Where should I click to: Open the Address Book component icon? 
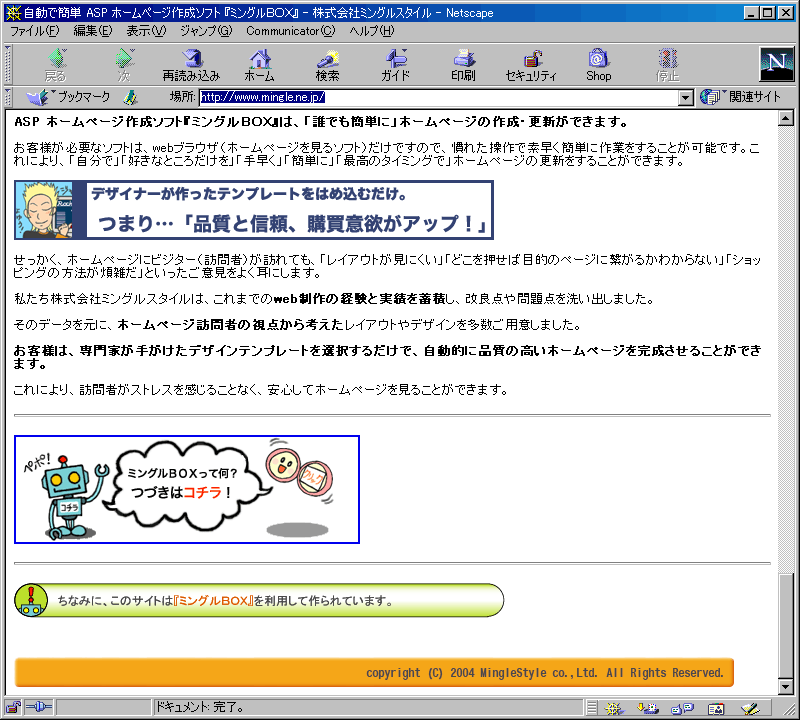[716, 708]
